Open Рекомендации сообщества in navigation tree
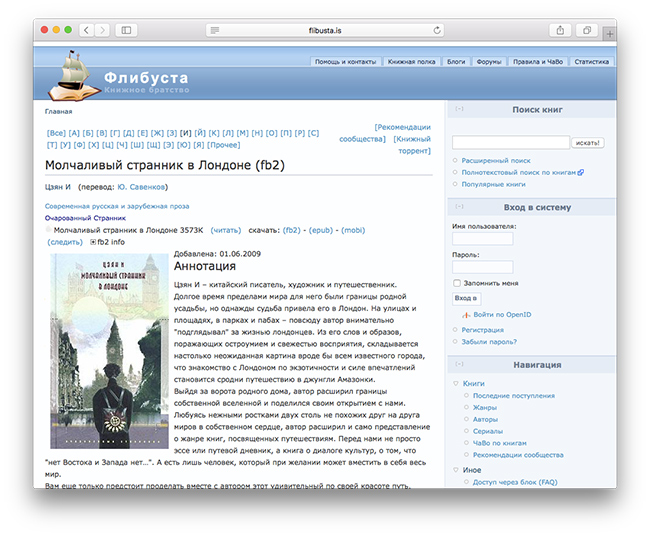The height and width of the screenshot is (536, 650). click(518, 455)
